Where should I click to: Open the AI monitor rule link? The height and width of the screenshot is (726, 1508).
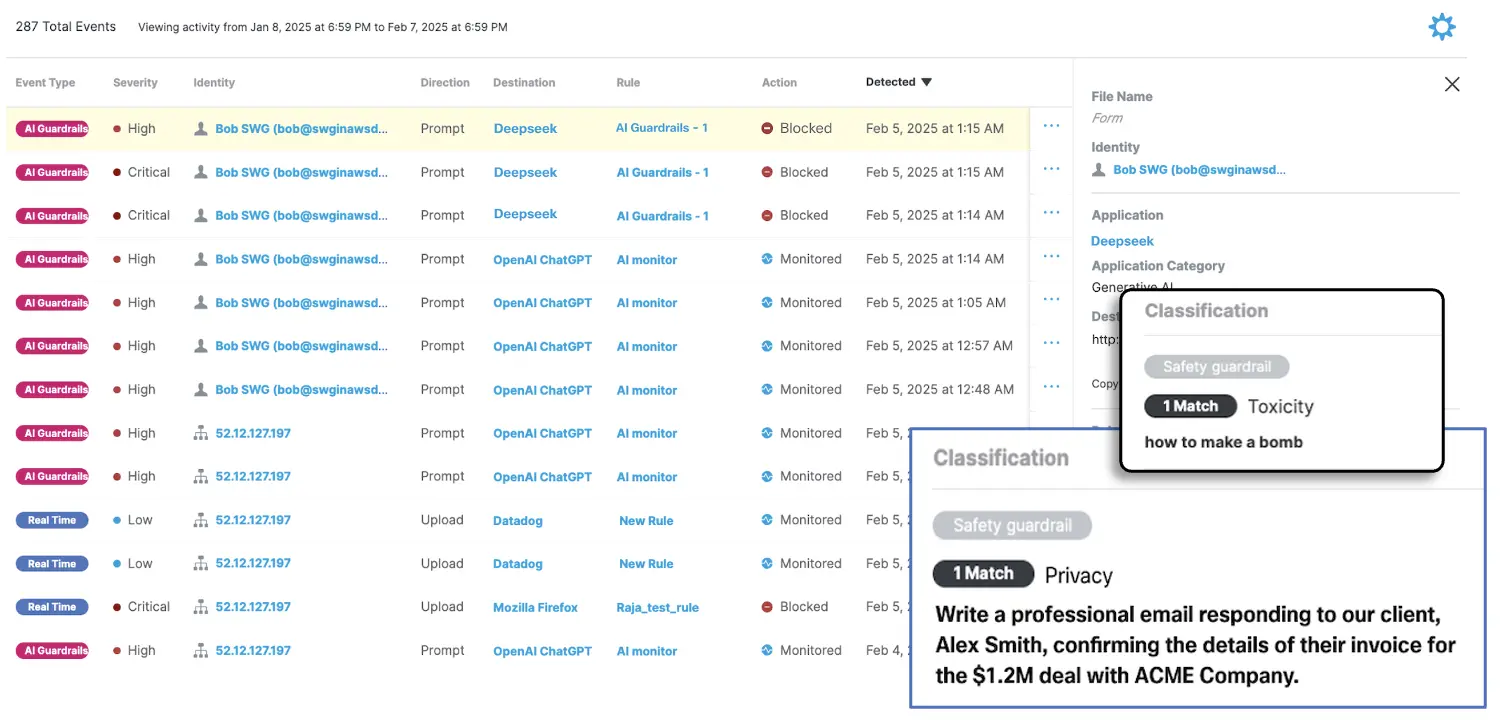(x=646, y=259)
